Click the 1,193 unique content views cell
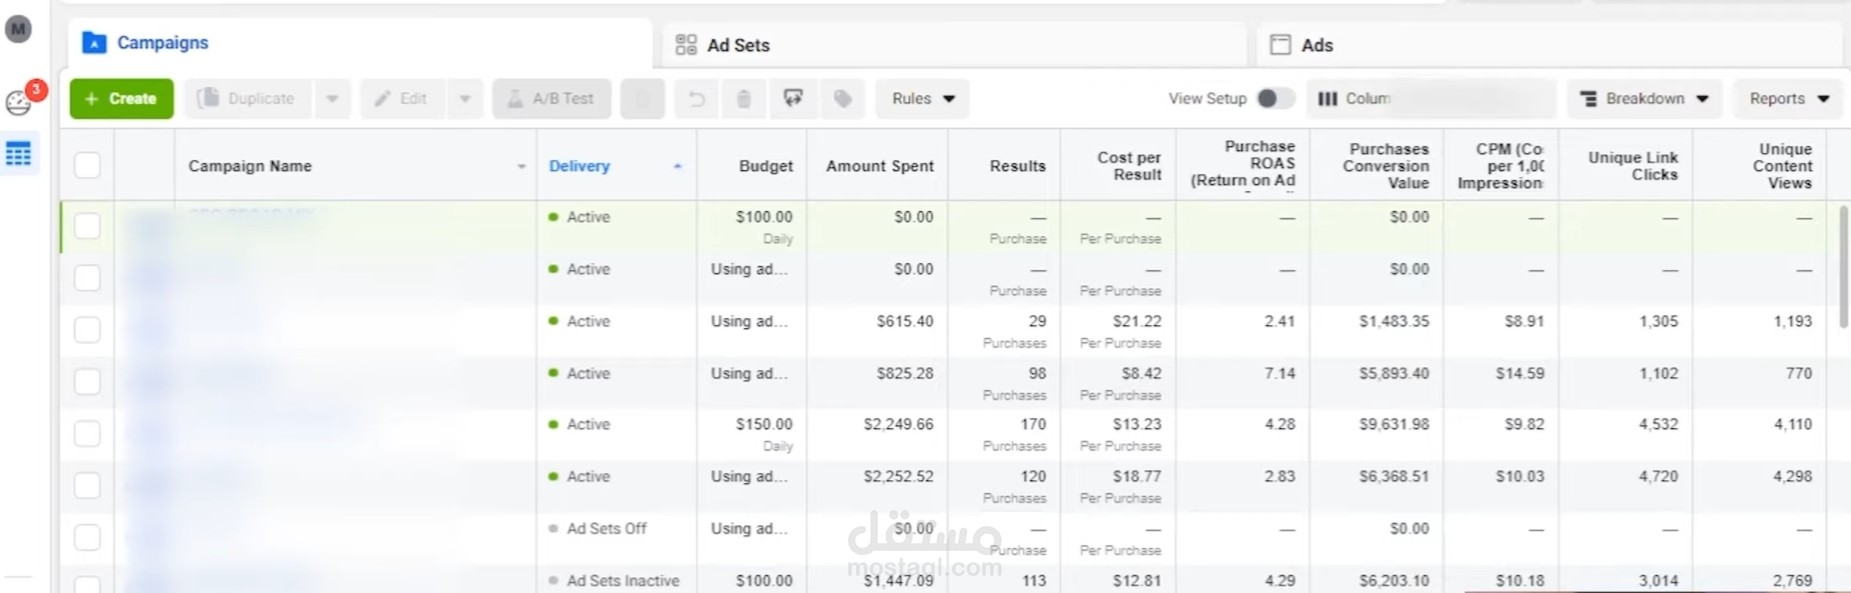Image resolution: width=1851 pixels, height=593 pixels. click(x=1793, y=321)
